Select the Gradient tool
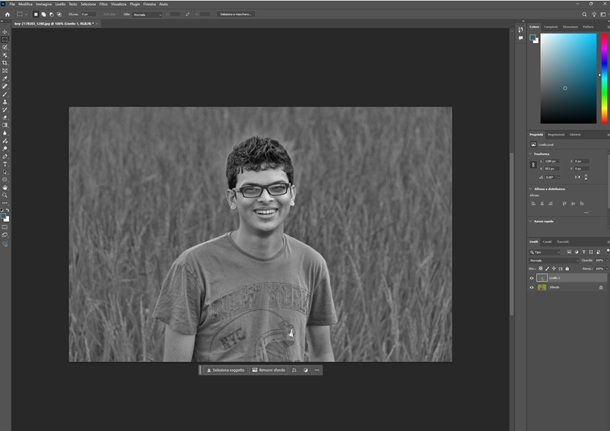610x431 pixels. click(x=5, y=125)
